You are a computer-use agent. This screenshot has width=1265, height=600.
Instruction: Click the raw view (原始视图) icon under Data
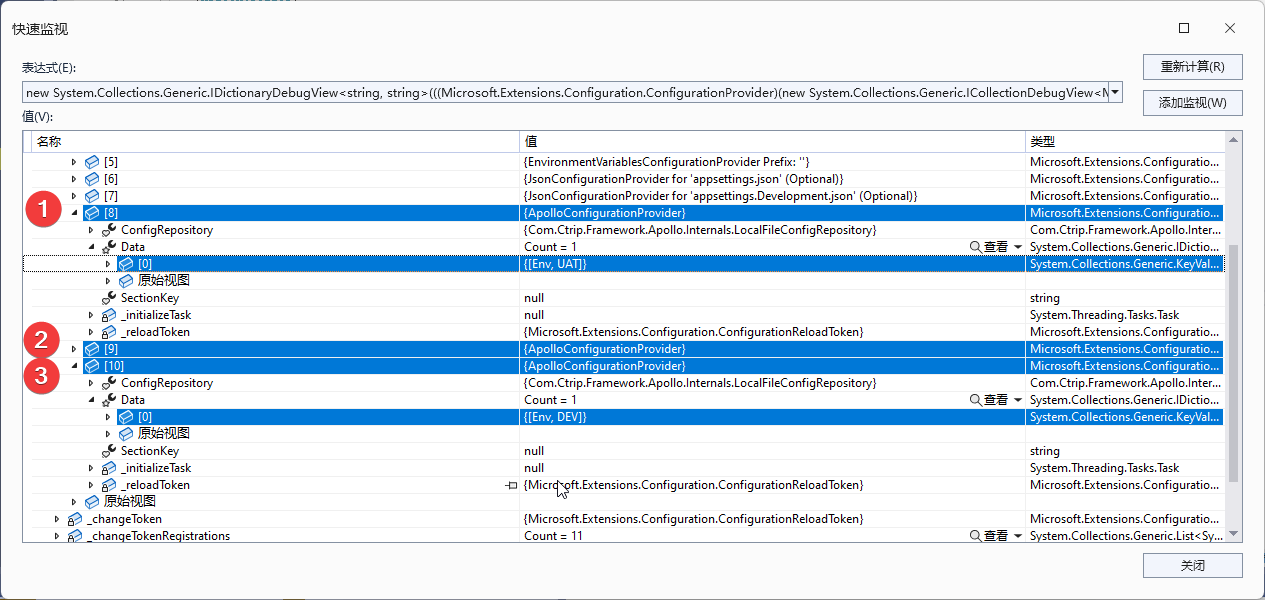[125, 280]
